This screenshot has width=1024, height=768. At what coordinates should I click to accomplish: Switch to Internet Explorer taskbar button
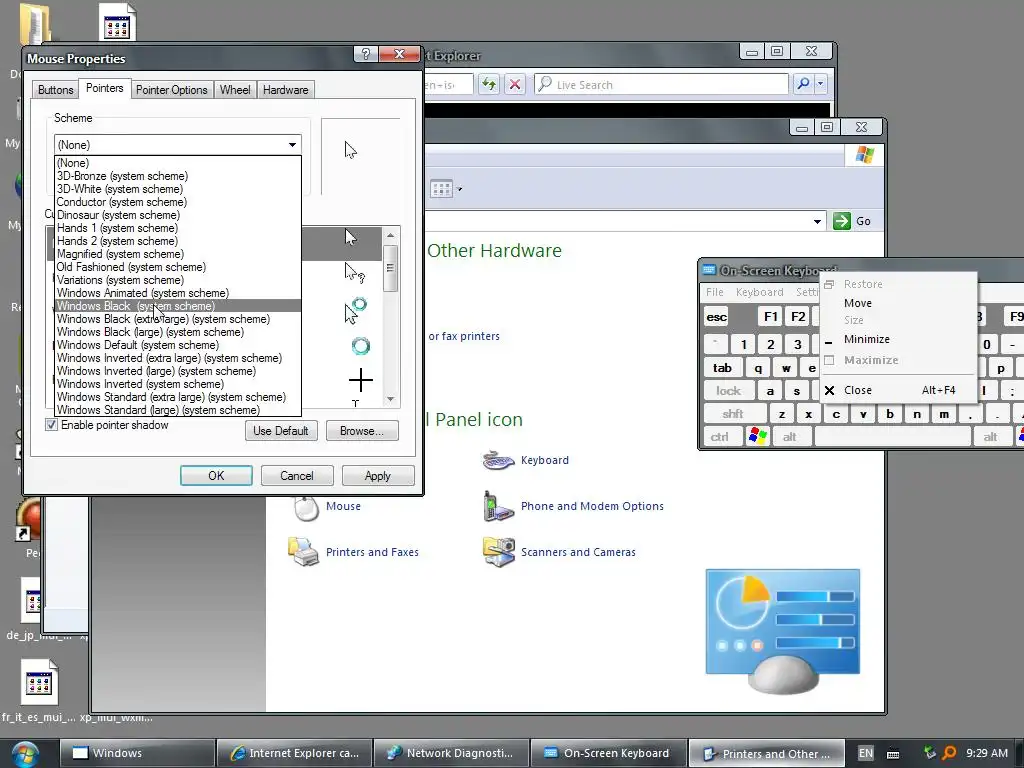(295, 753)
